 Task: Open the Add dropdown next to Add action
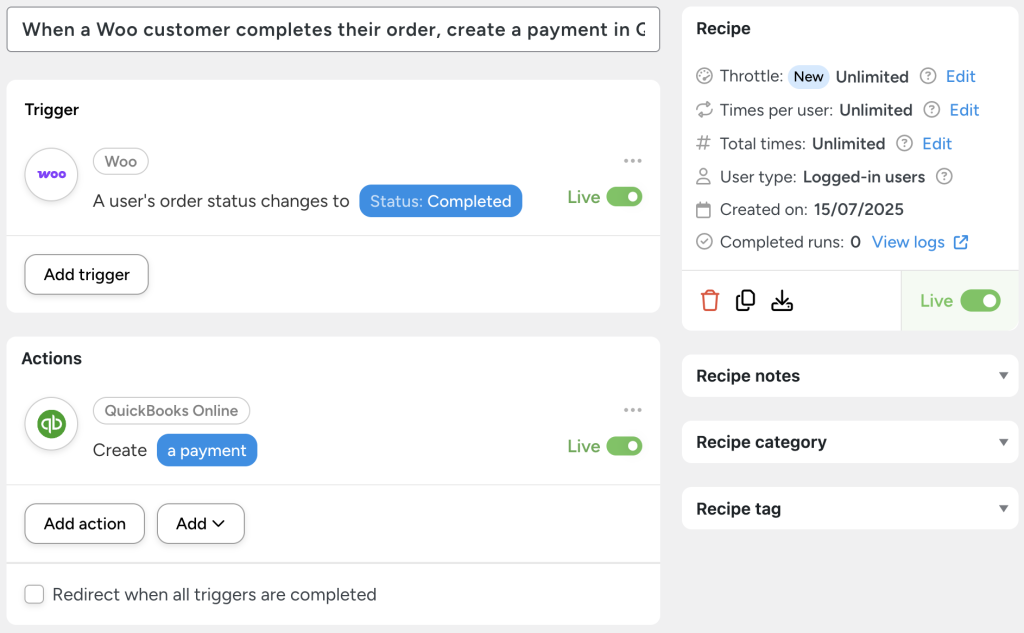pos(200,523)
